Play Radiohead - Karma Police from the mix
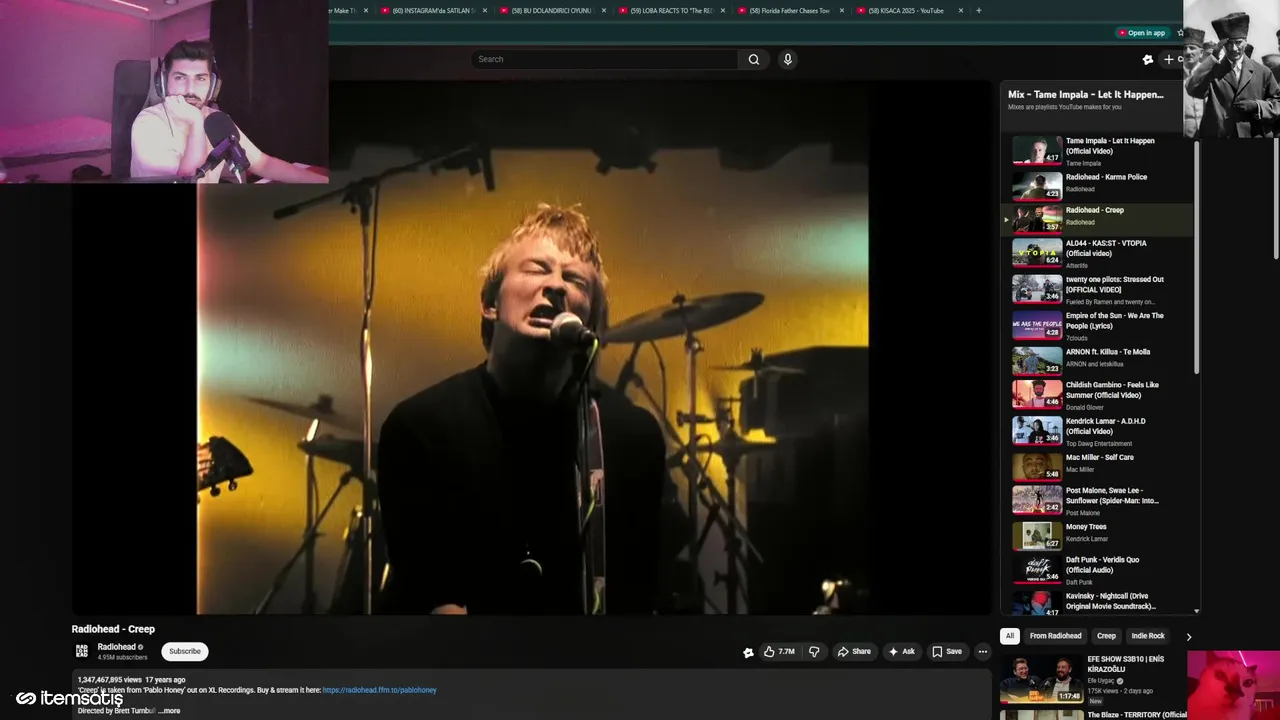The image size is (1280, 720). (1098, 185)
